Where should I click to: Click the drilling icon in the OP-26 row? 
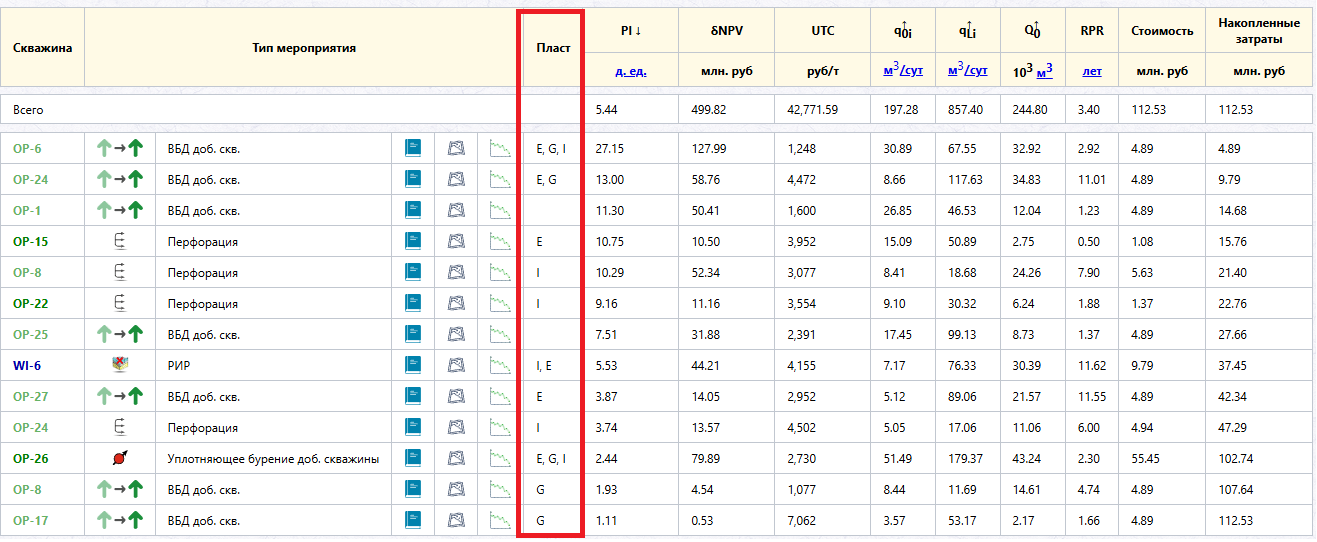pyautogui.click(x=120, y=458)
